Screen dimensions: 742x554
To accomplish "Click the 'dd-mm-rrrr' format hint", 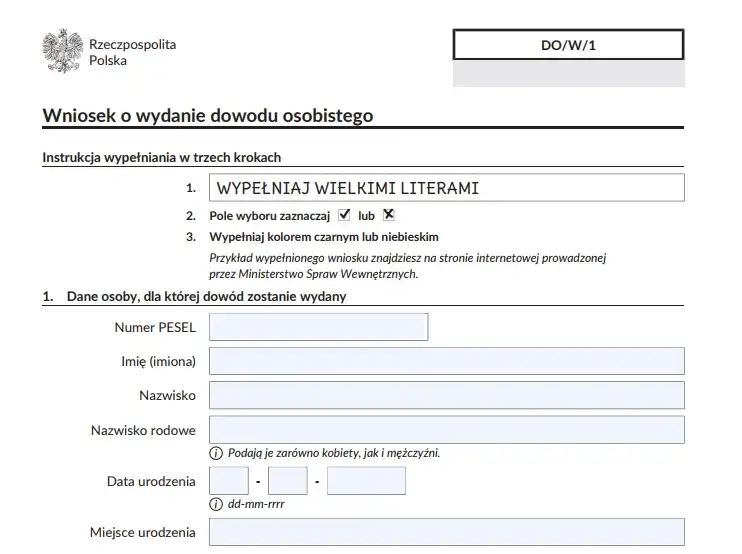I will point(256,504).
